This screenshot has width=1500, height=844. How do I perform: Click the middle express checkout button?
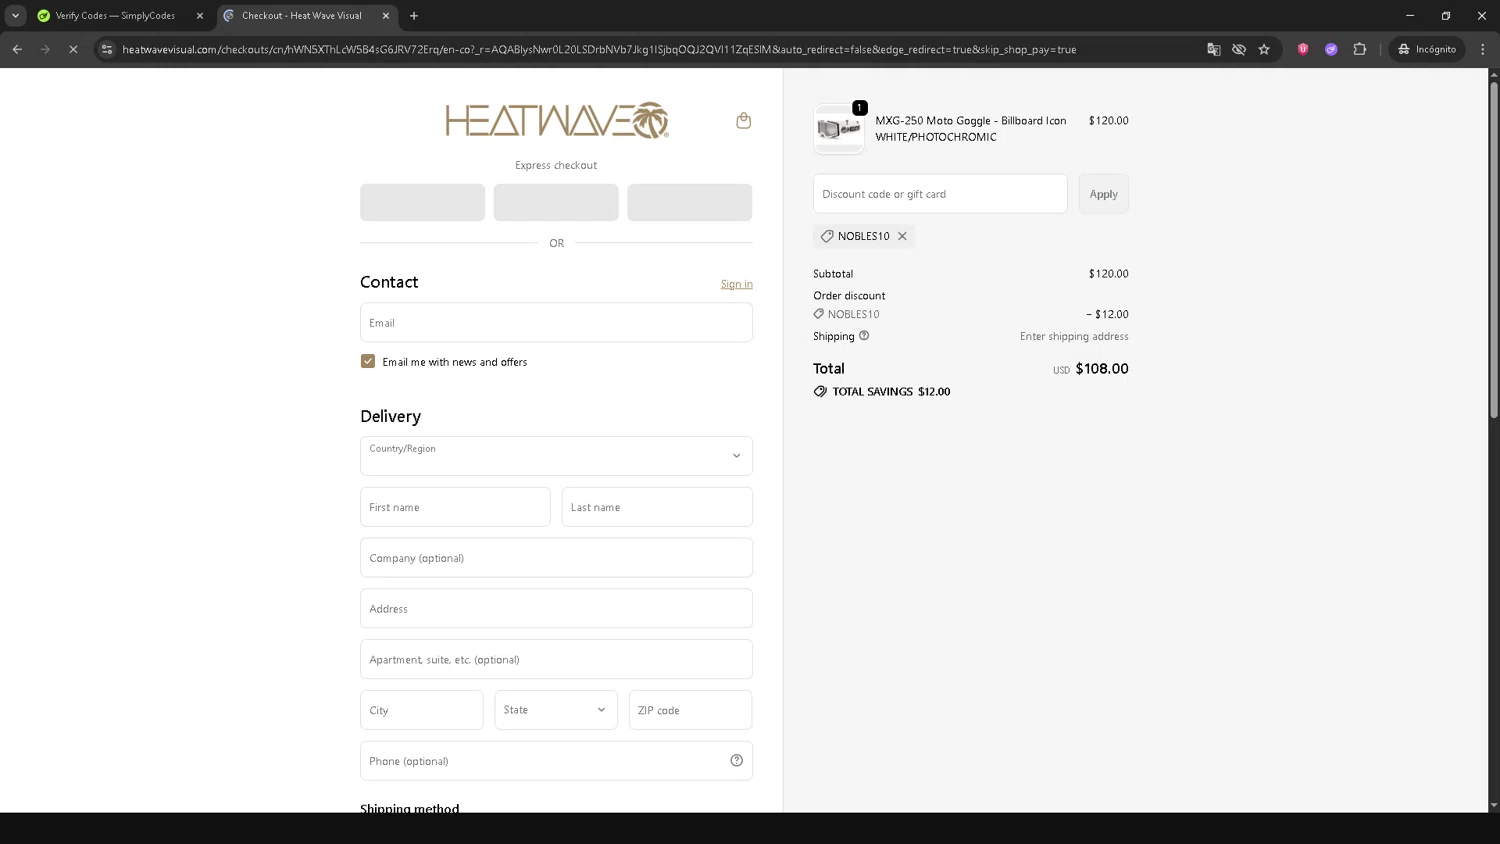tap(556, 202)
